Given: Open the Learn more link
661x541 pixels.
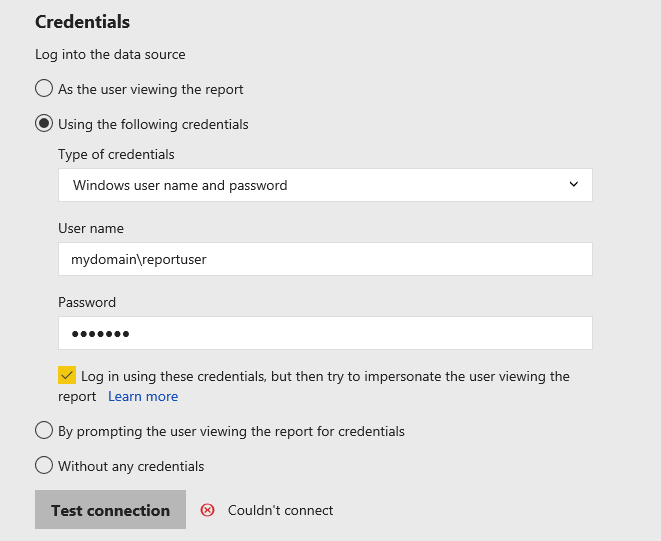Looking at the screenshot, I should 143,396.
